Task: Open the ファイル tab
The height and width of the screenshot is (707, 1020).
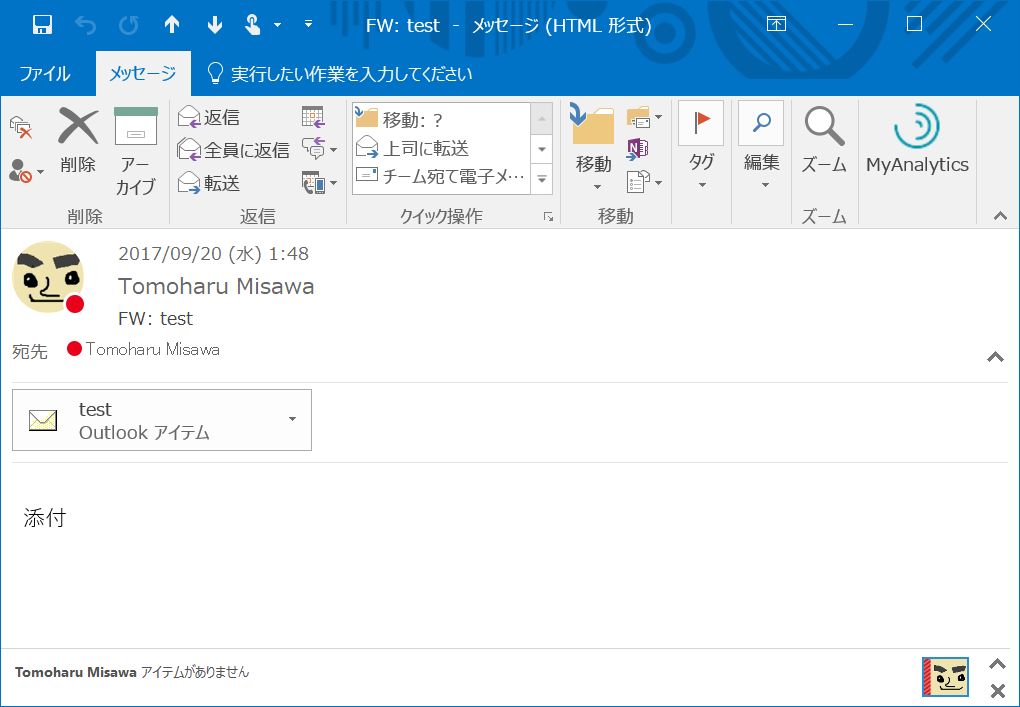Action: (x=45, y=73)
